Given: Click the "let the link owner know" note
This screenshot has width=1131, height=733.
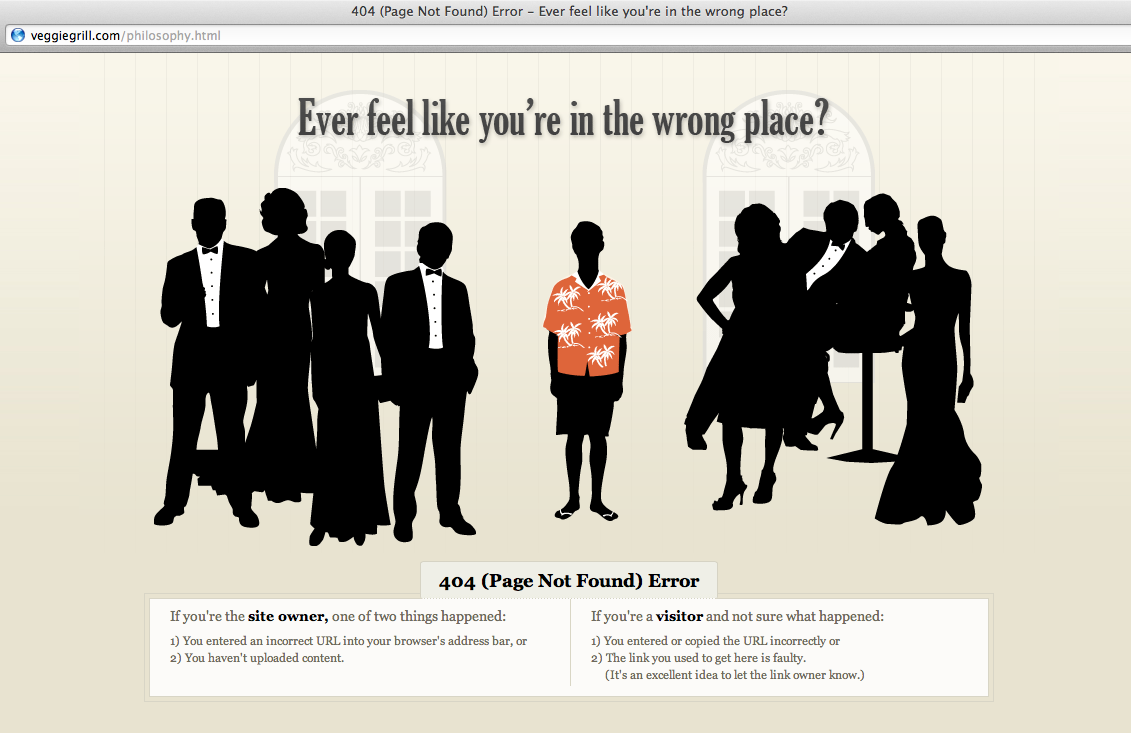Looking at the screenshot, I should [734, 675].
